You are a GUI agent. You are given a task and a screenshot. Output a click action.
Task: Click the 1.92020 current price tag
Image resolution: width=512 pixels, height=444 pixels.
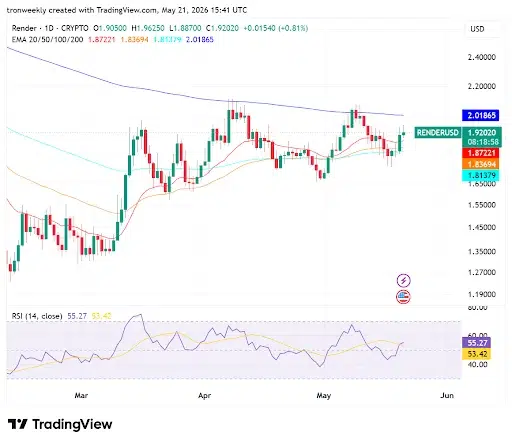[482, 133]
